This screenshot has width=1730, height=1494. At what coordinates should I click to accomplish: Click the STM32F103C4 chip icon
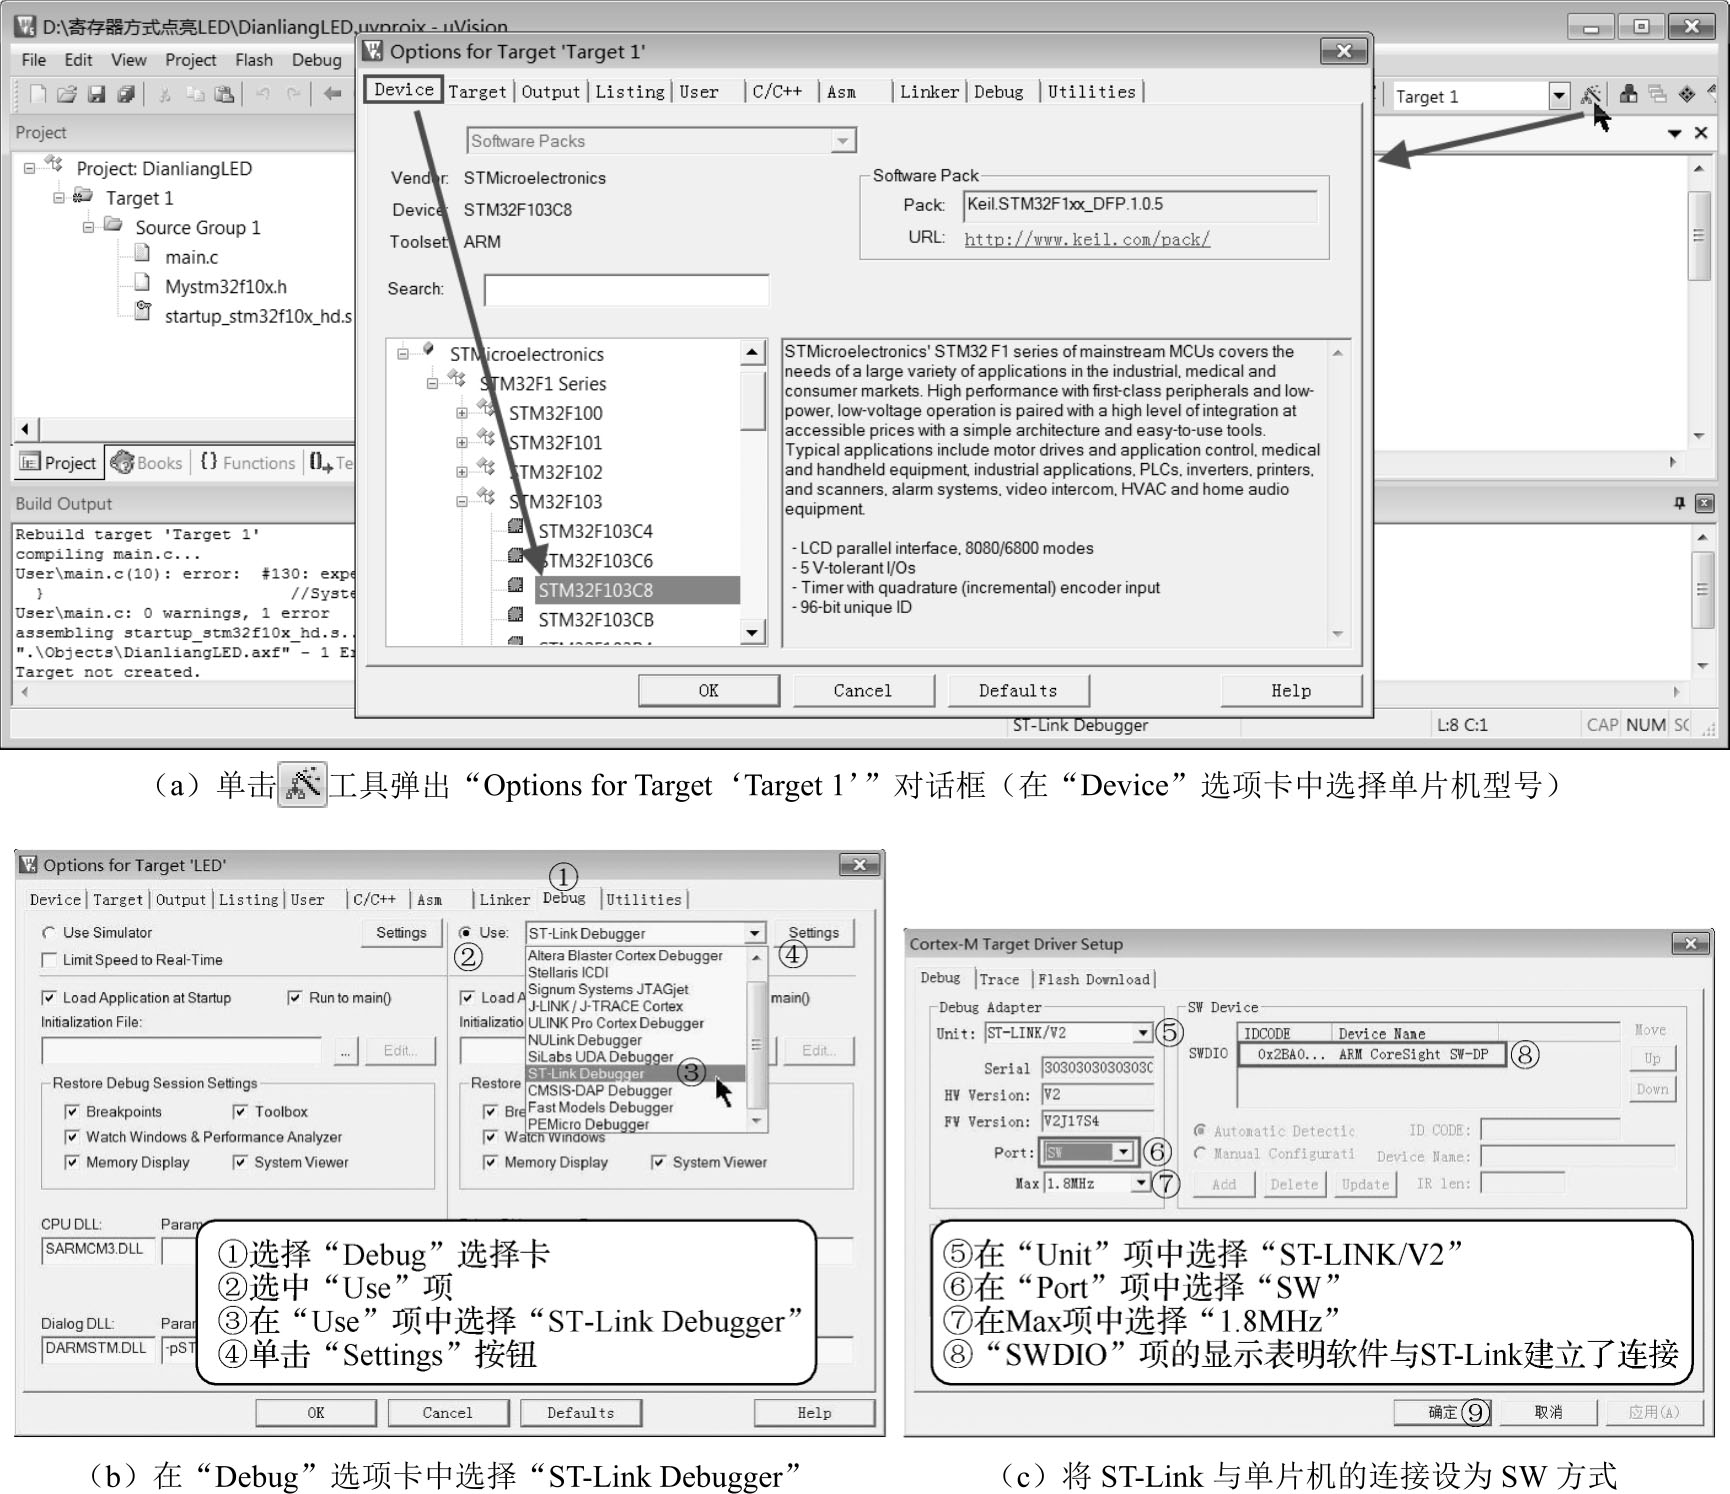click(516, 527)
